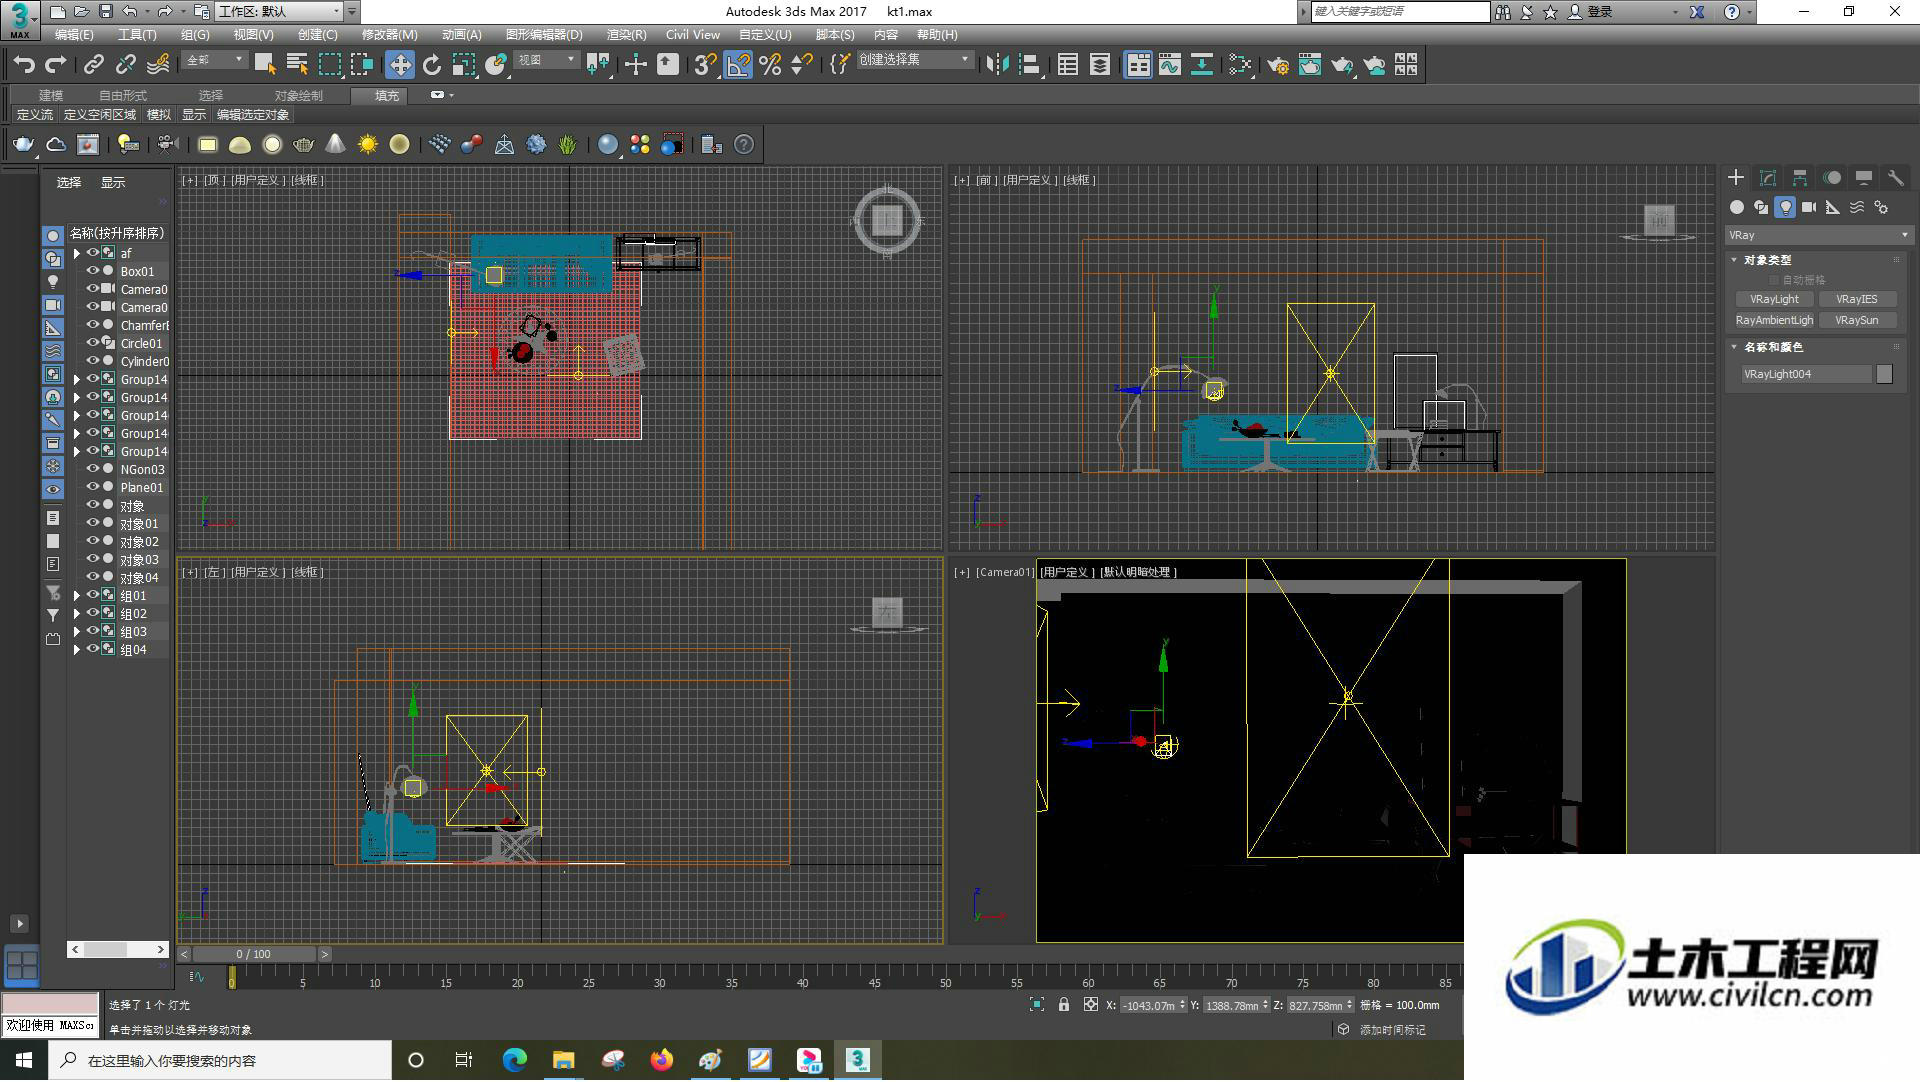Click the 定义流 button

(x=35, y=115)
